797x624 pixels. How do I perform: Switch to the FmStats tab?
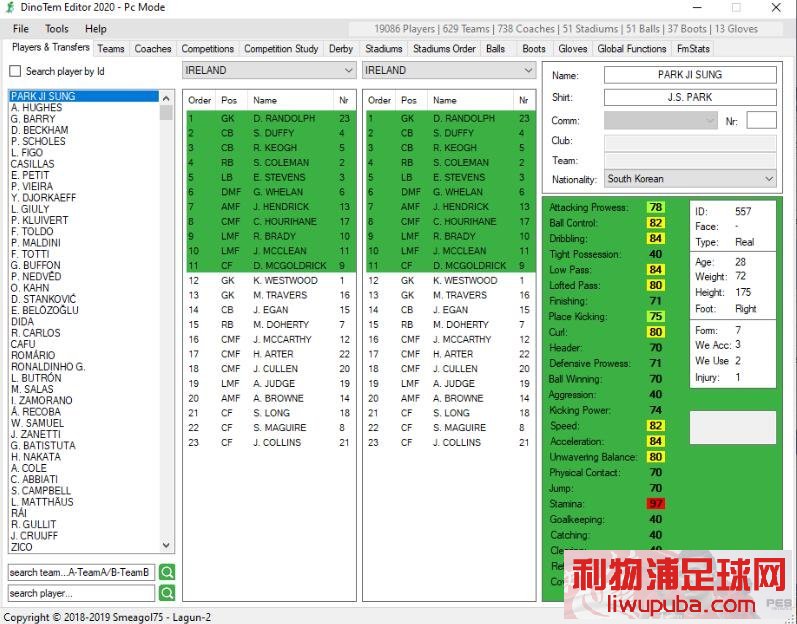coord(693,49)
